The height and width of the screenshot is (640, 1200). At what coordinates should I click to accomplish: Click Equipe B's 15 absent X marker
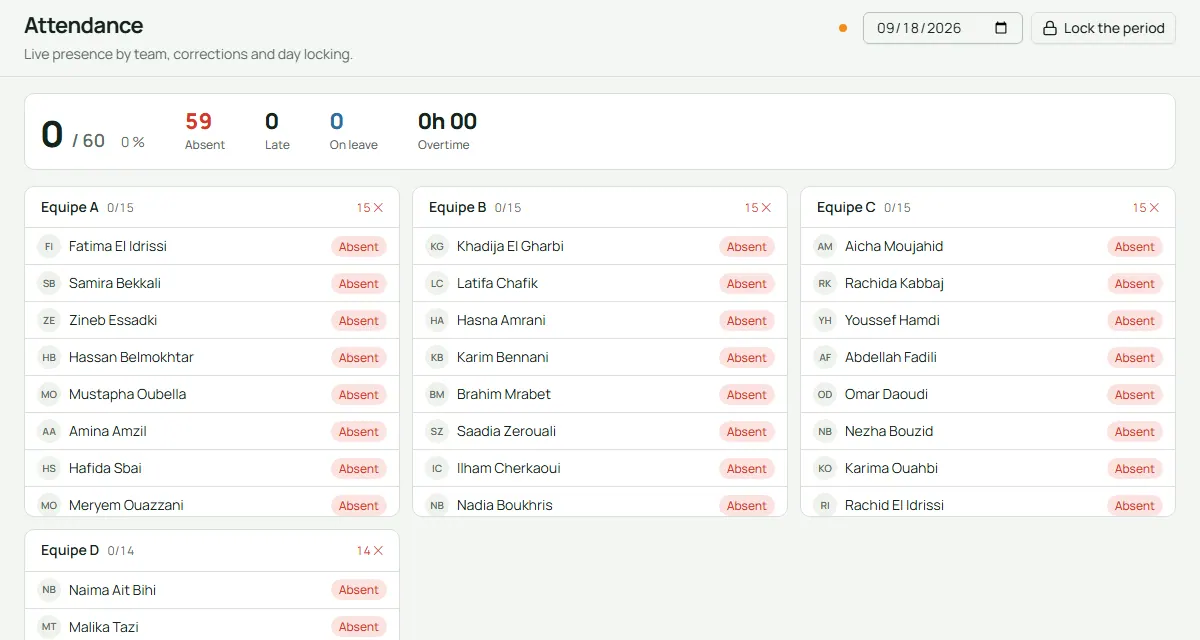coord(758,208)
